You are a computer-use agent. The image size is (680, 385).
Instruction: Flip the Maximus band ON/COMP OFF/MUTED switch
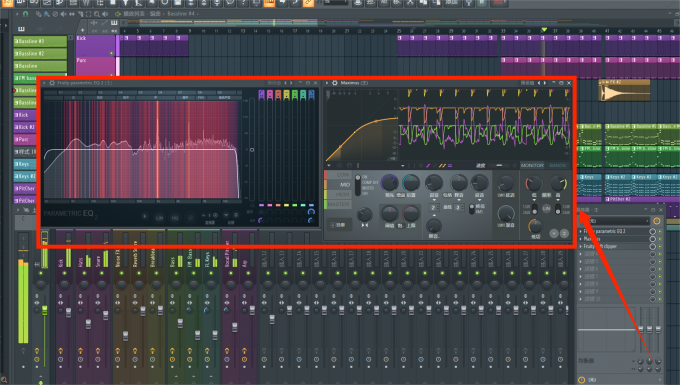click(358, 185)
